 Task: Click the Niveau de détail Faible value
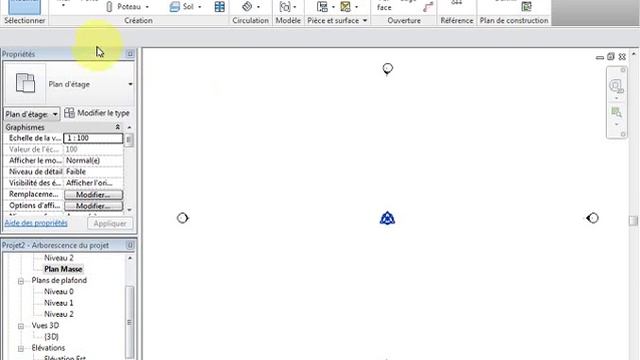[93, 172]
